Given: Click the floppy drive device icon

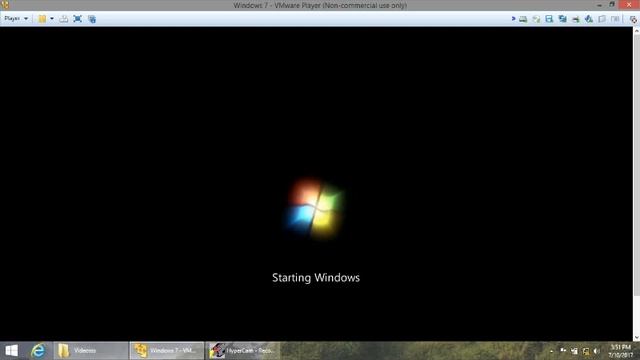Looking at the screenshot, I should pyautogui.click(x=549, y=19).
